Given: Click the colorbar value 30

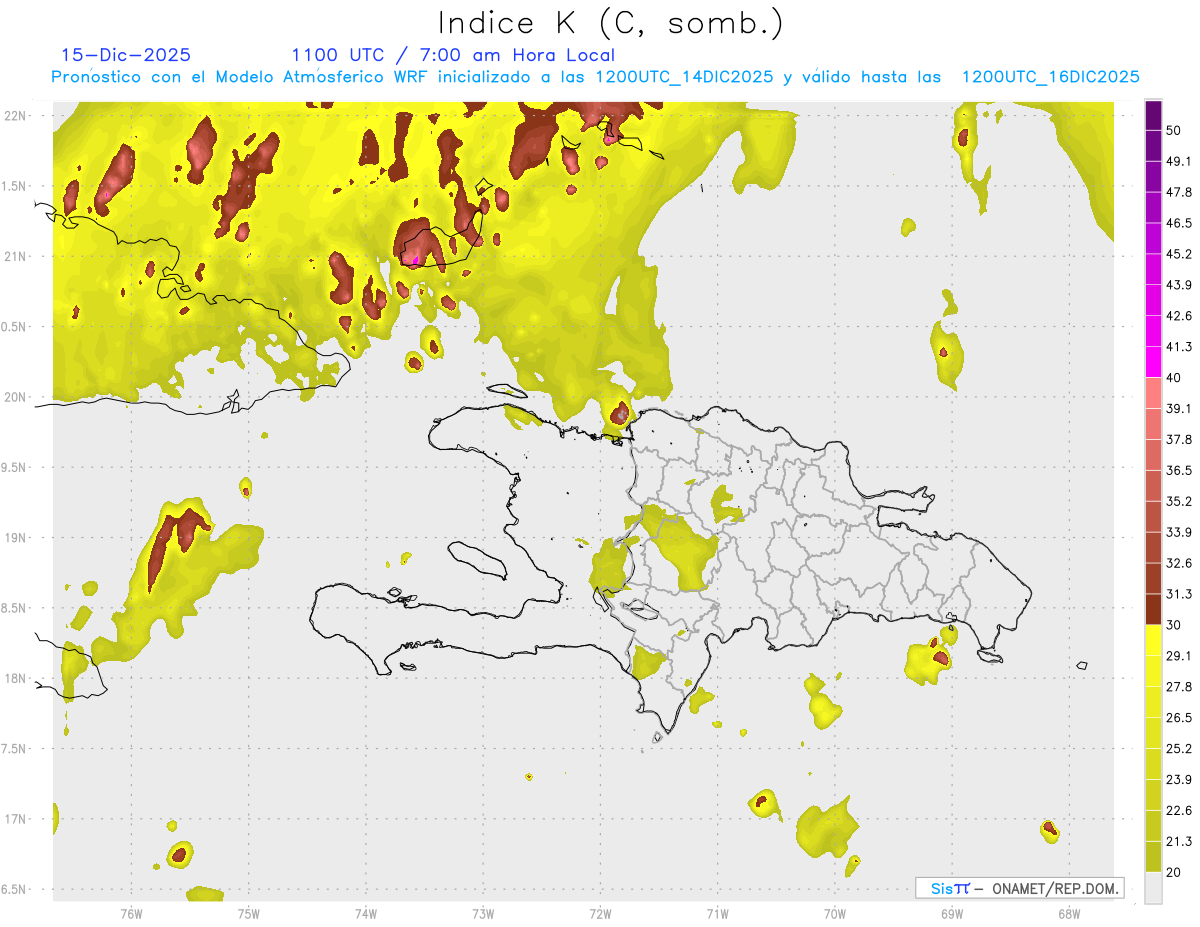Looking at the screenshot, I should point(1175,625).
